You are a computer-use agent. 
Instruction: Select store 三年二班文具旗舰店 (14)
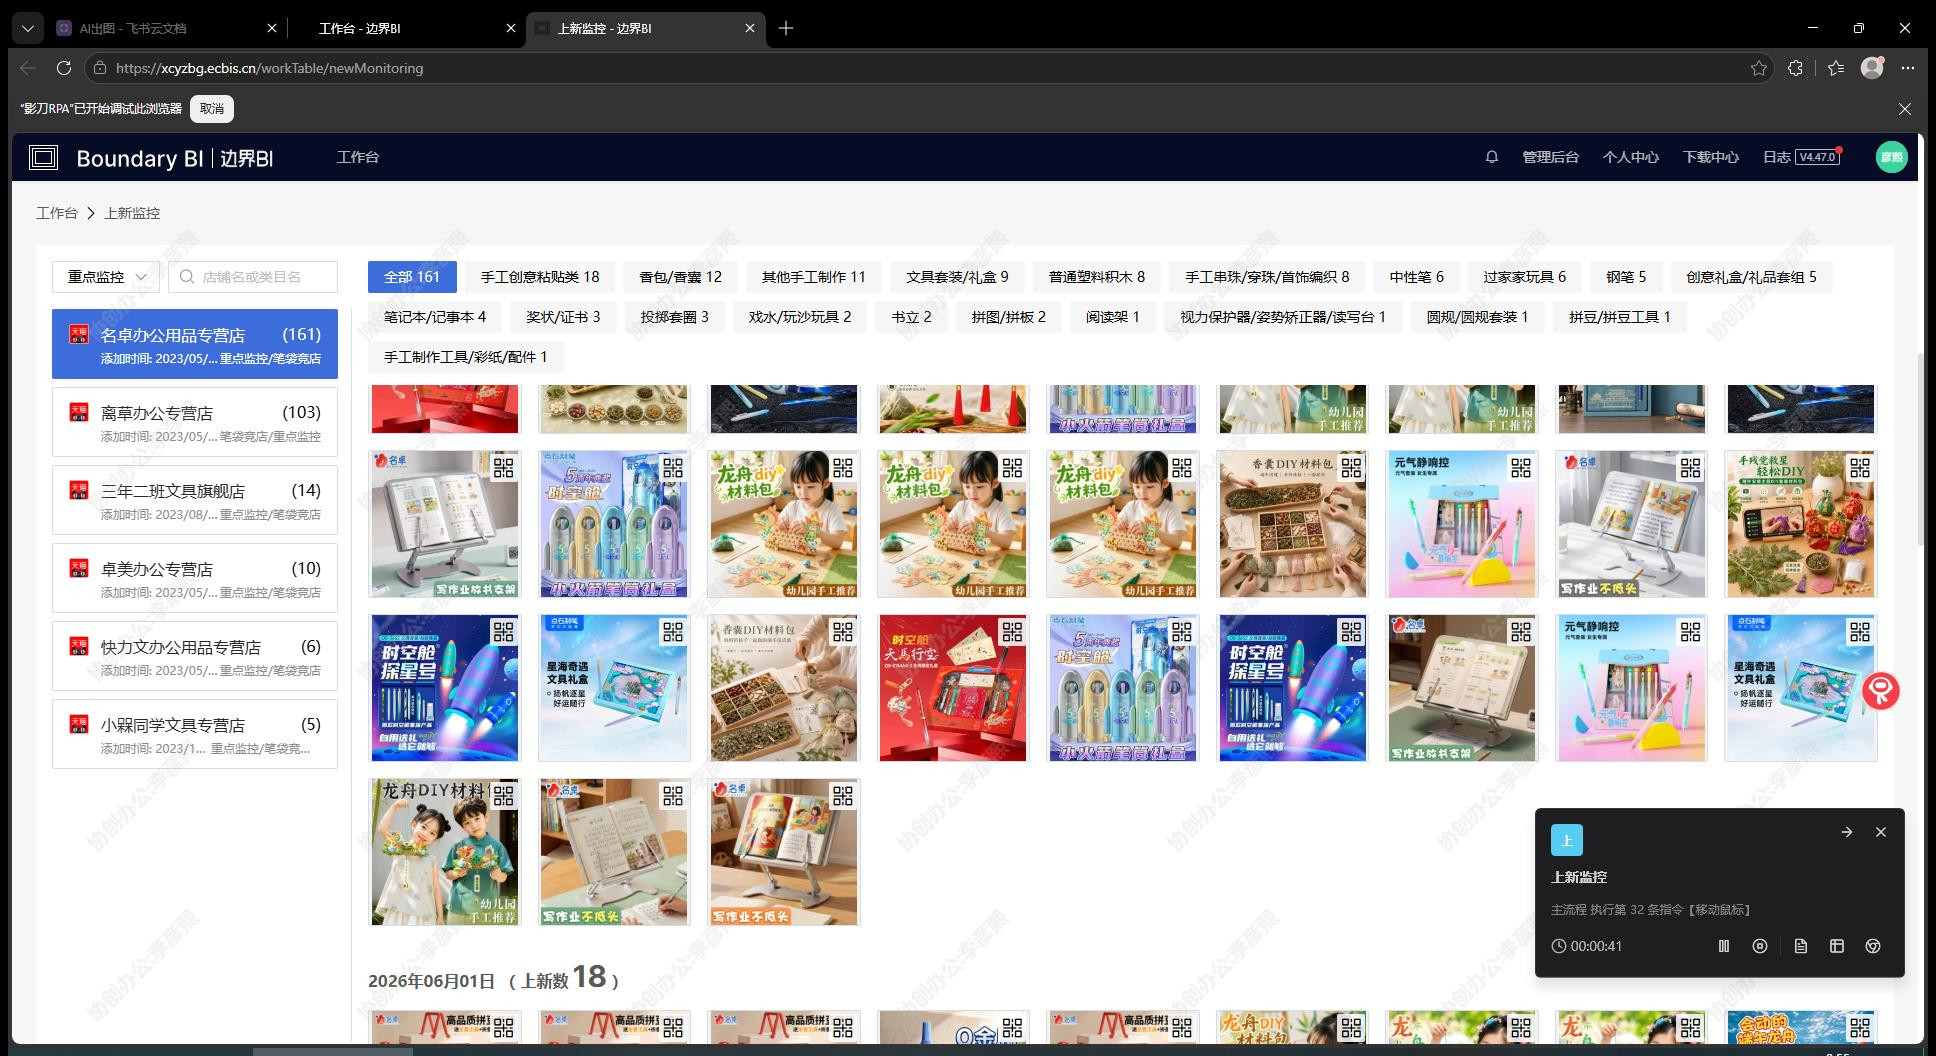(195, 500)
